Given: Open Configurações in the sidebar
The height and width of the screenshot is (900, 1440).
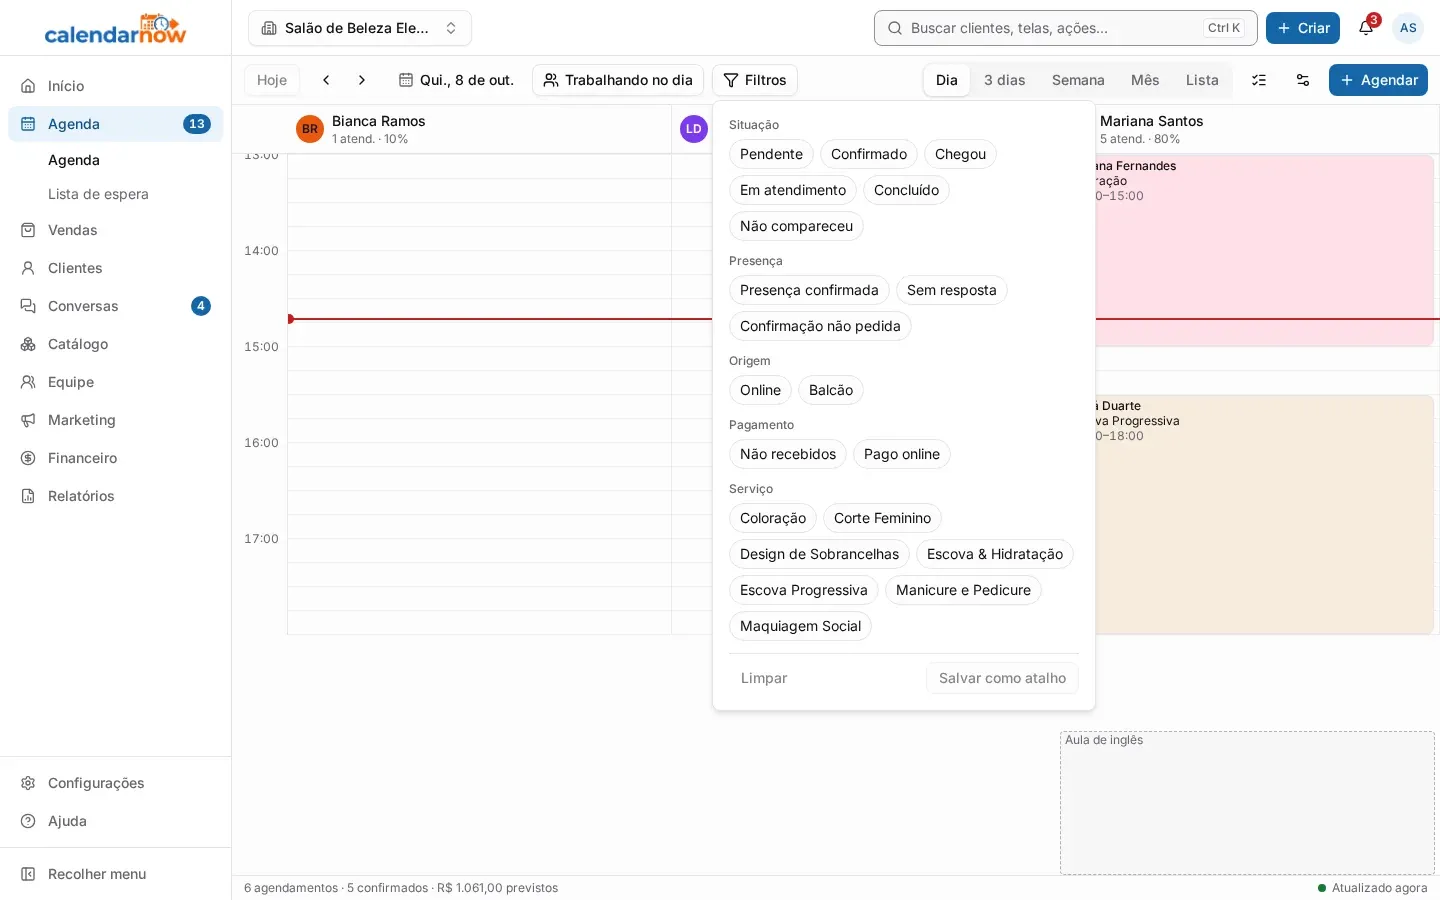Looking at the screenshot, I should 115,783.
